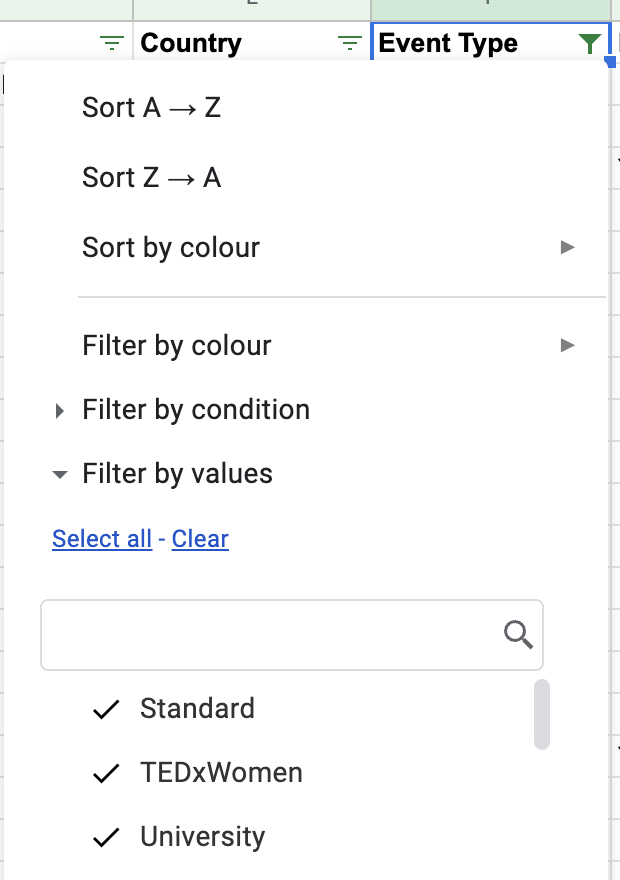The width and height of the screenshot is (620, 880).
Task: Expand Filter by condition section
Action: click(60, 410)
